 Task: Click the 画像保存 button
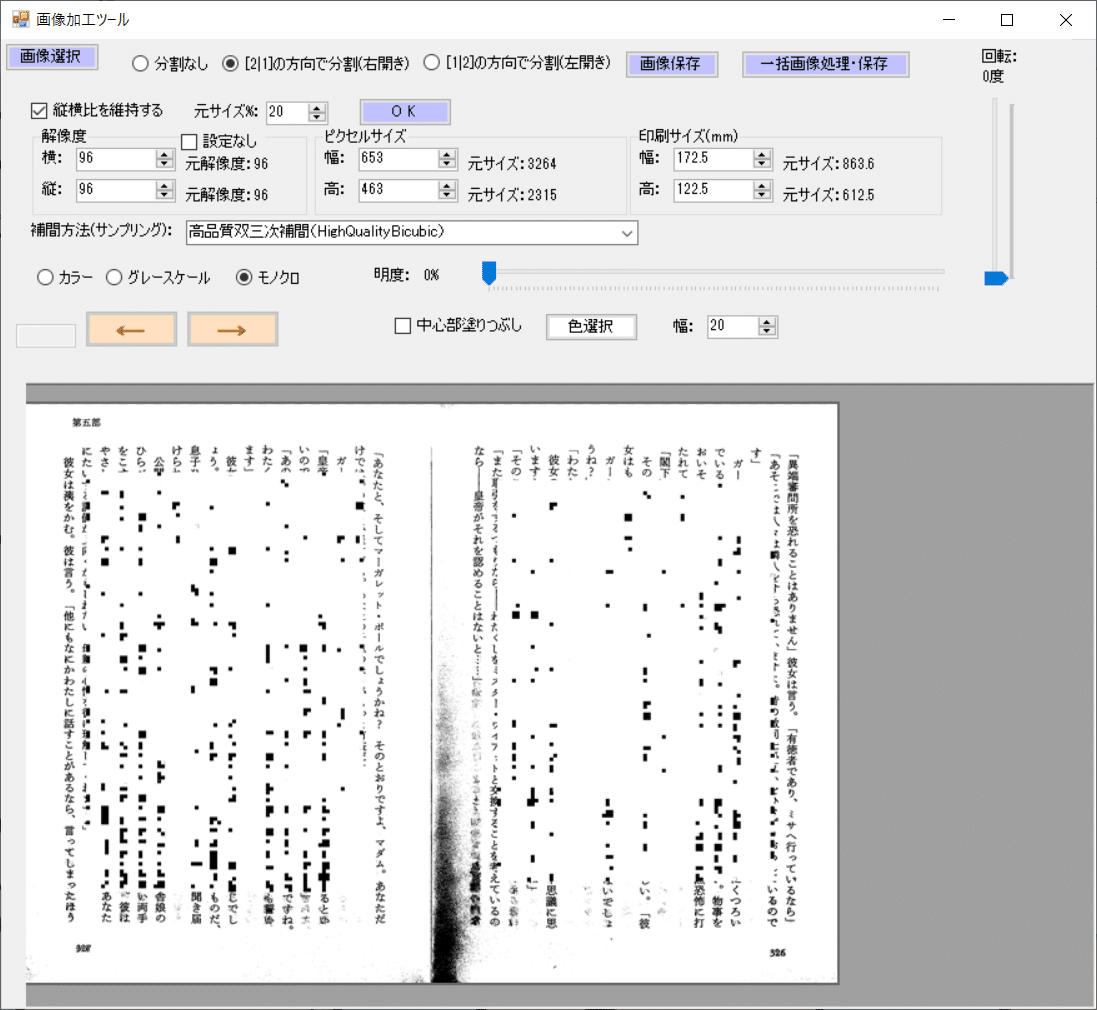pyautogui.click(x=671, y=64)
